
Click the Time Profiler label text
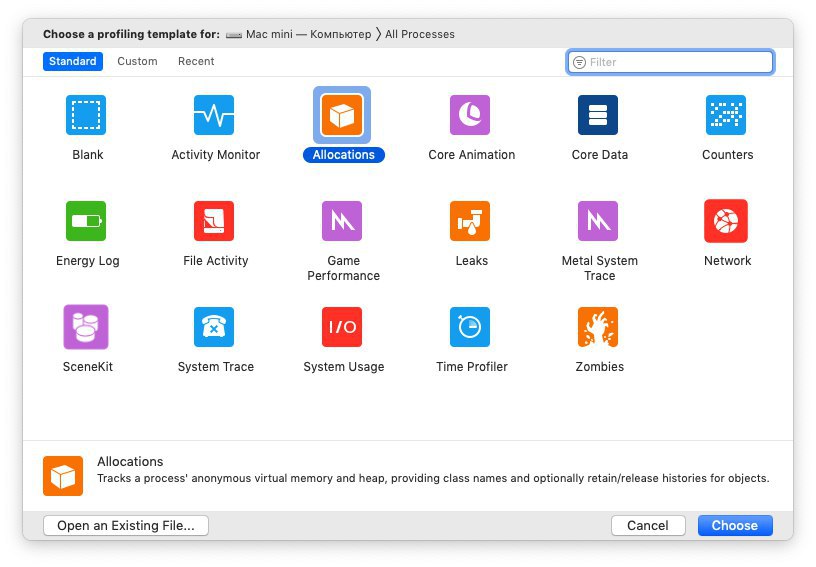pyautogui.click(x=472, y=367)
